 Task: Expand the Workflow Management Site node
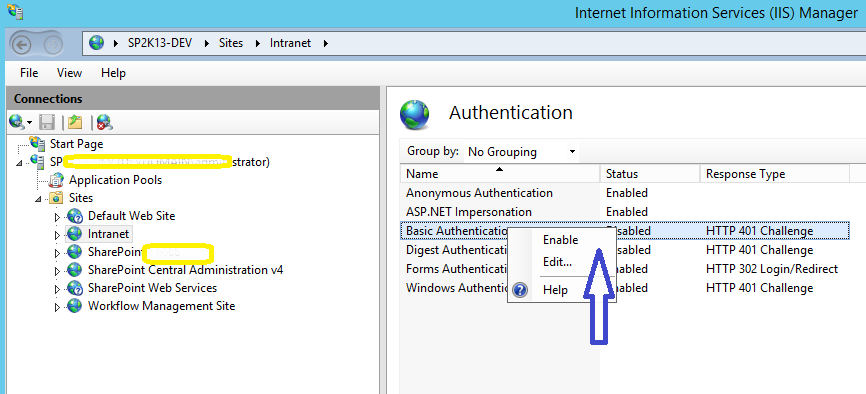pos(57,307)
